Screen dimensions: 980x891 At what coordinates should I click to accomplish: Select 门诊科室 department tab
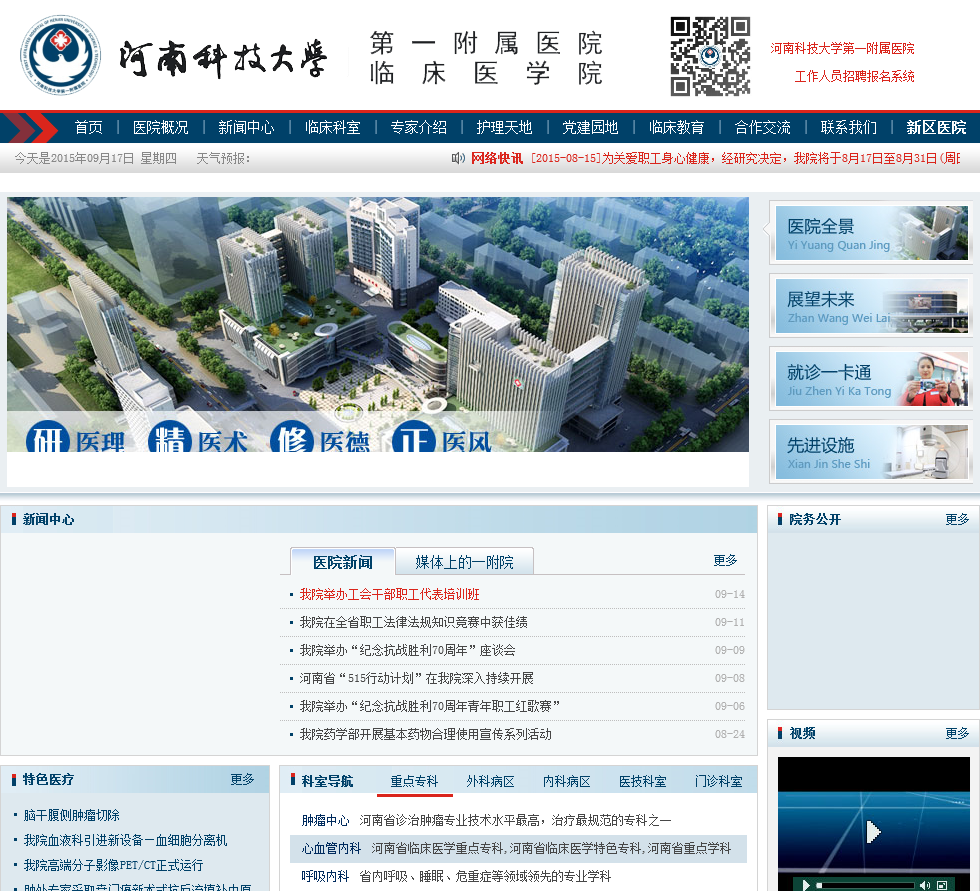719,782
